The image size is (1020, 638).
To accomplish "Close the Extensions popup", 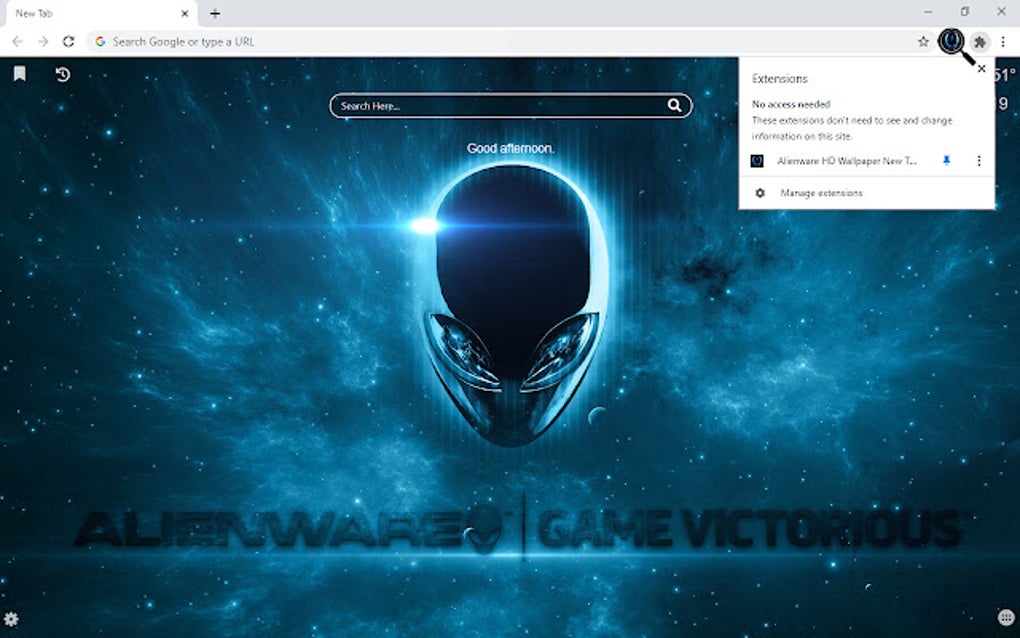I will click(981, 69).
